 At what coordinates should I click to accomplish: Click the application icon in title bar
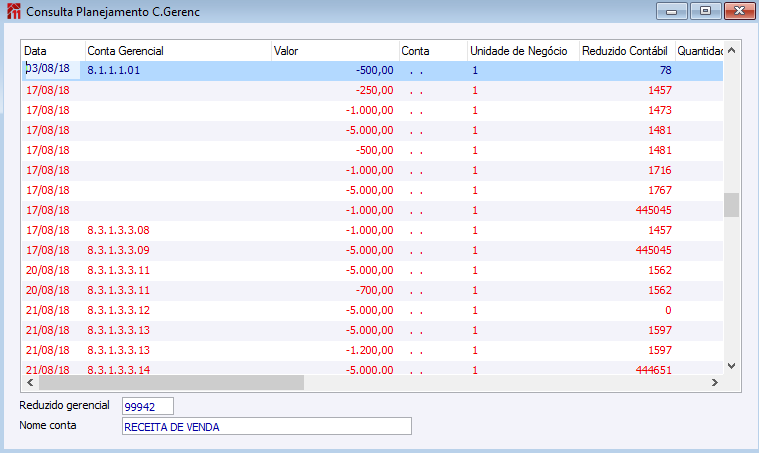point(14,11)
